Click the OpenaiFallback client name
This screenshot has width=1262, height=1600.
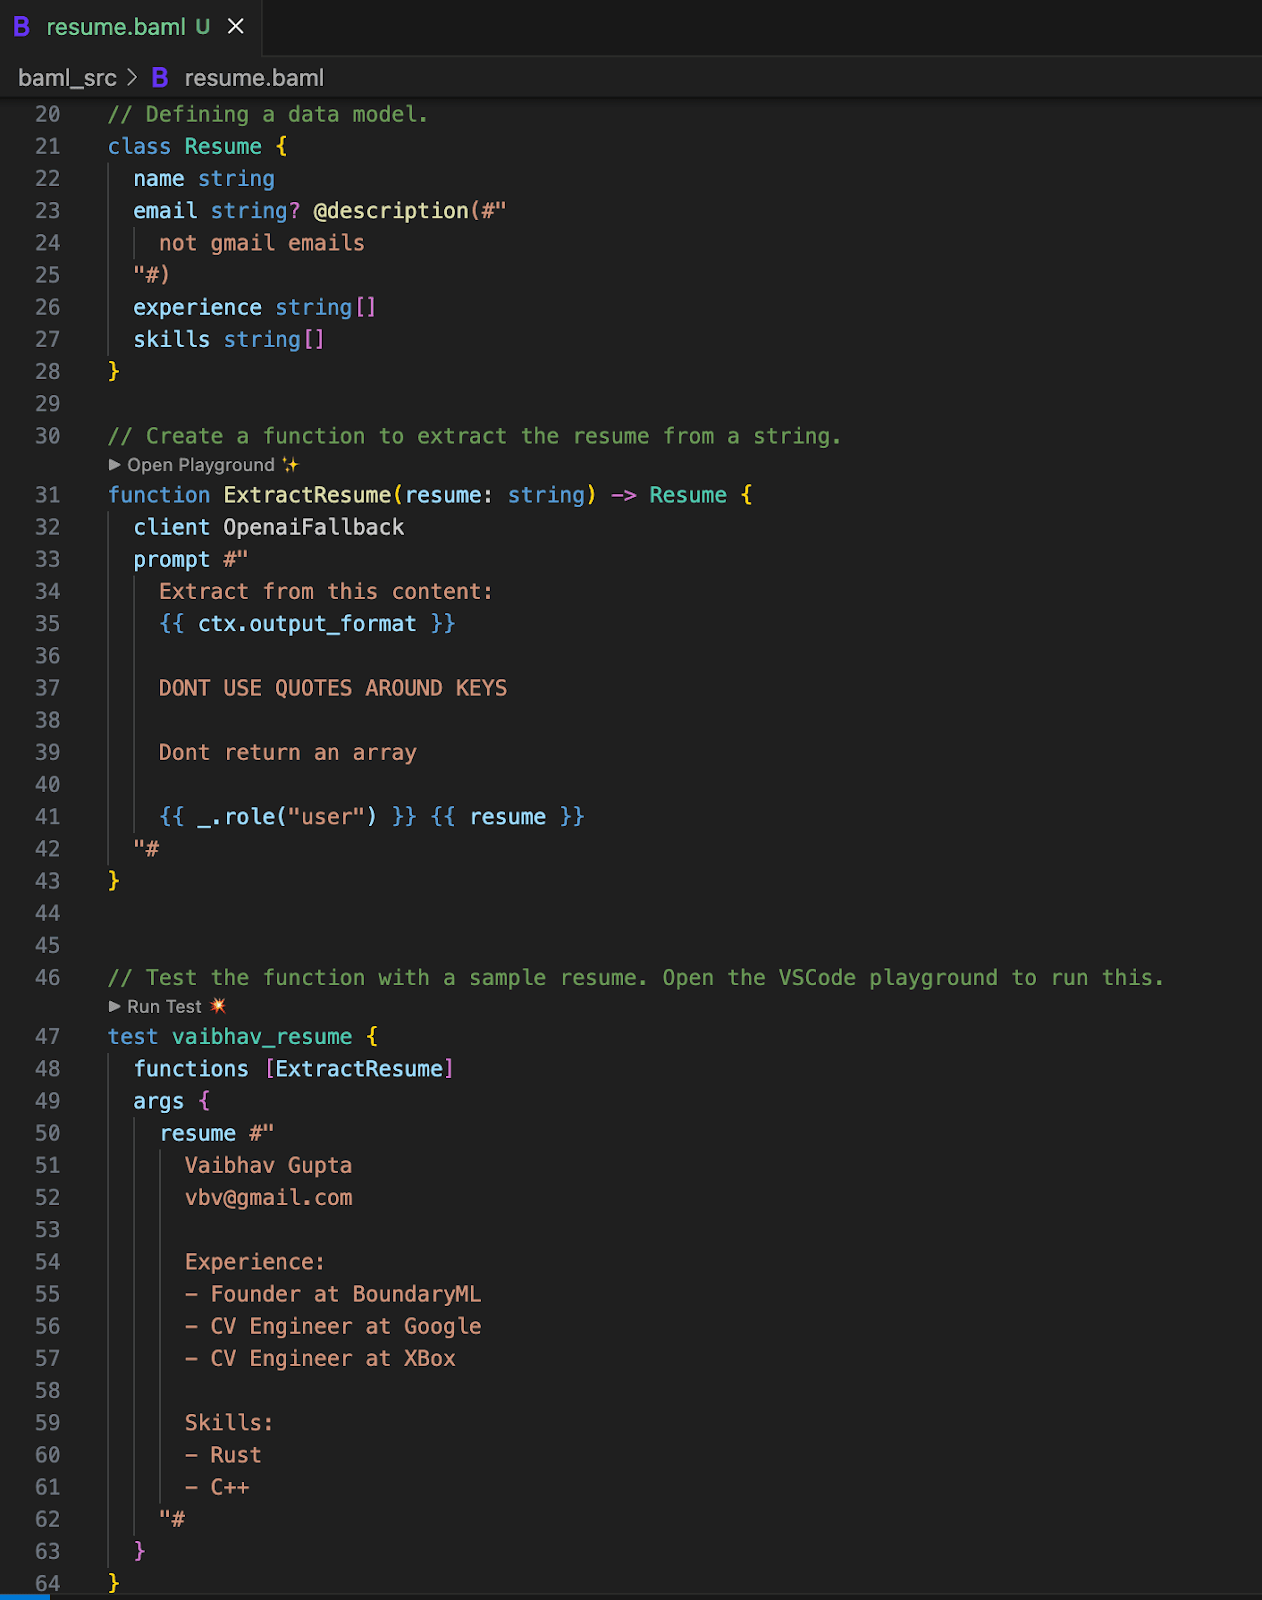pyautogui.click(x=313, y=527)
